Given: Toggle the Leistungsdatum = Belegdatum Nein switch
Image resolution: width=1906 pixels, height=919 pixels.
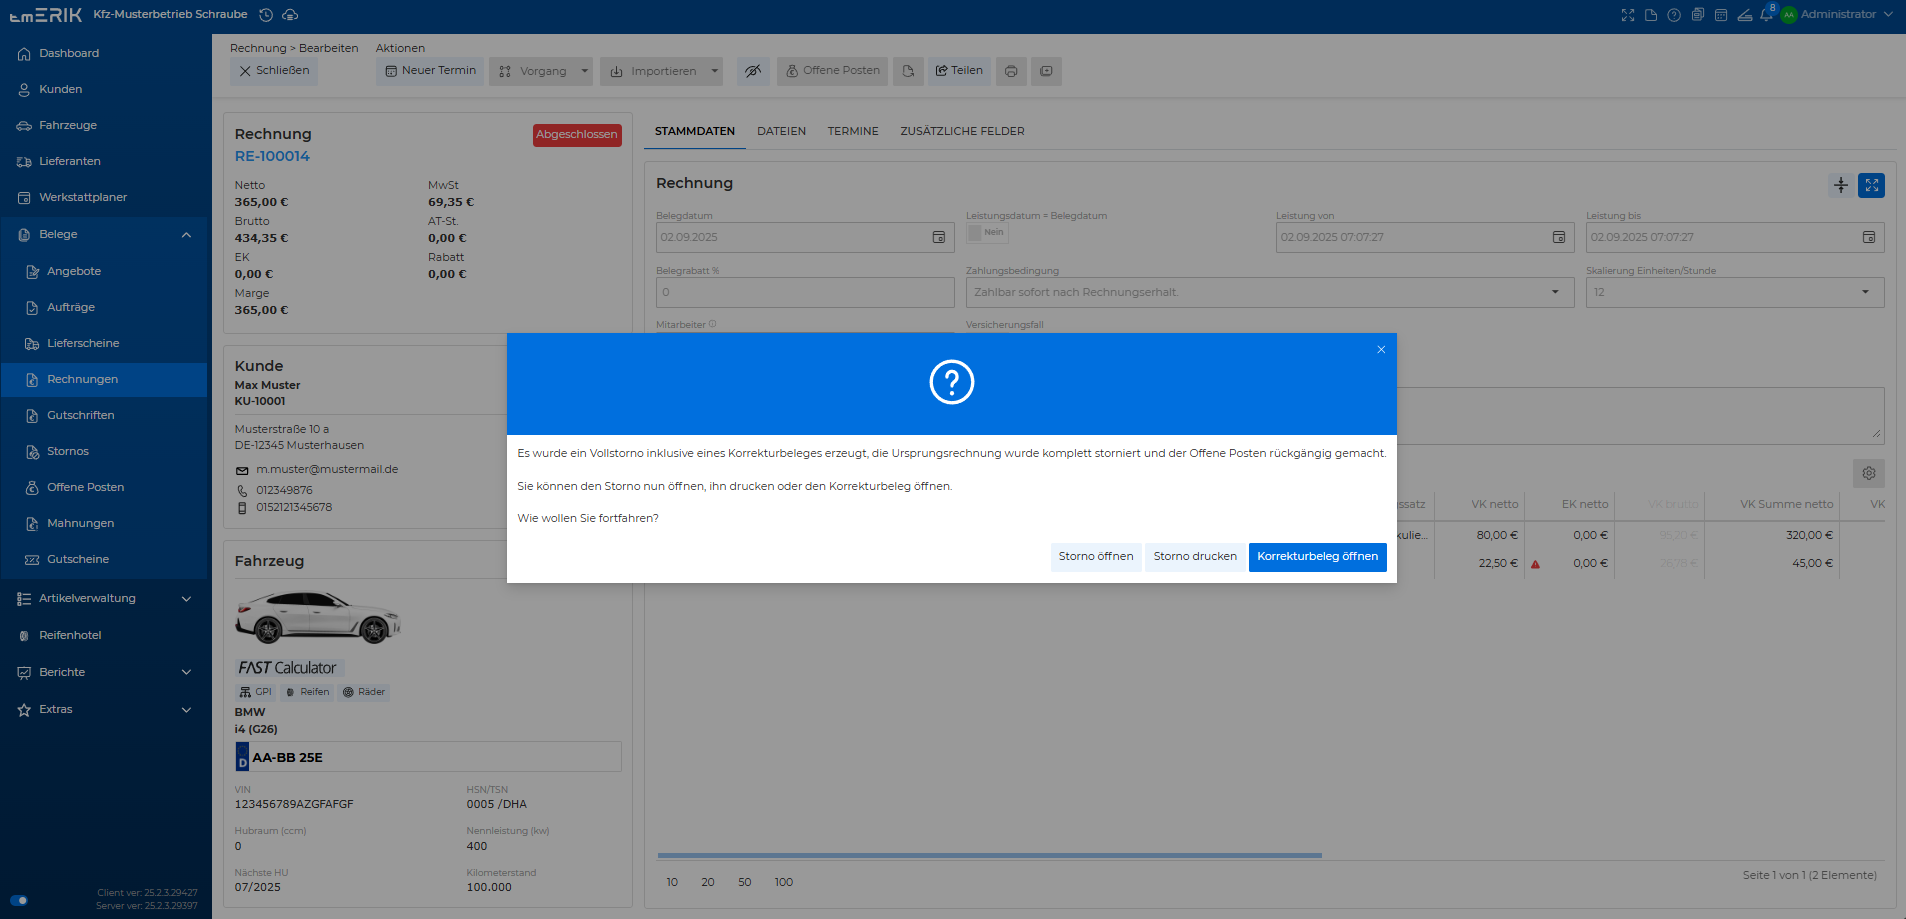Looking at the screenshot, I should coord(987,232).
